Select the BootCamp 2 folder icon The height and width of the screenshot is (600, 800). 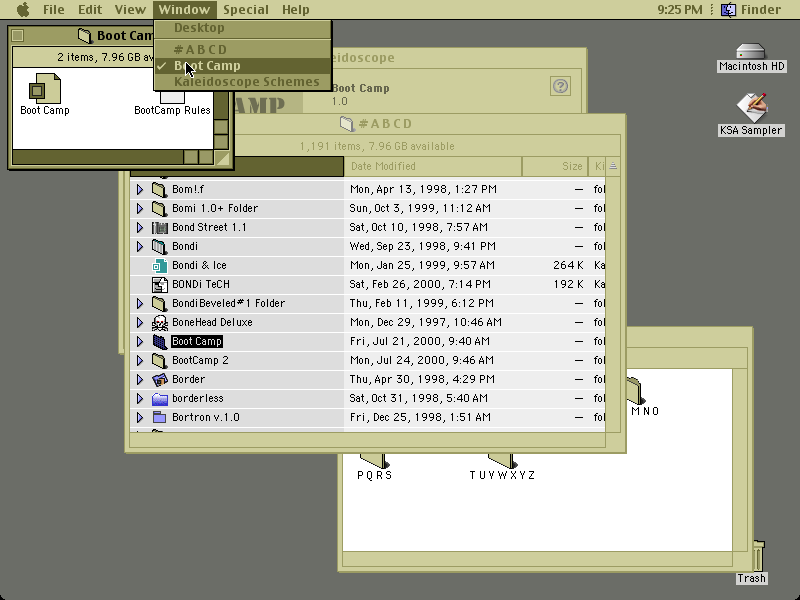(160, 361)
